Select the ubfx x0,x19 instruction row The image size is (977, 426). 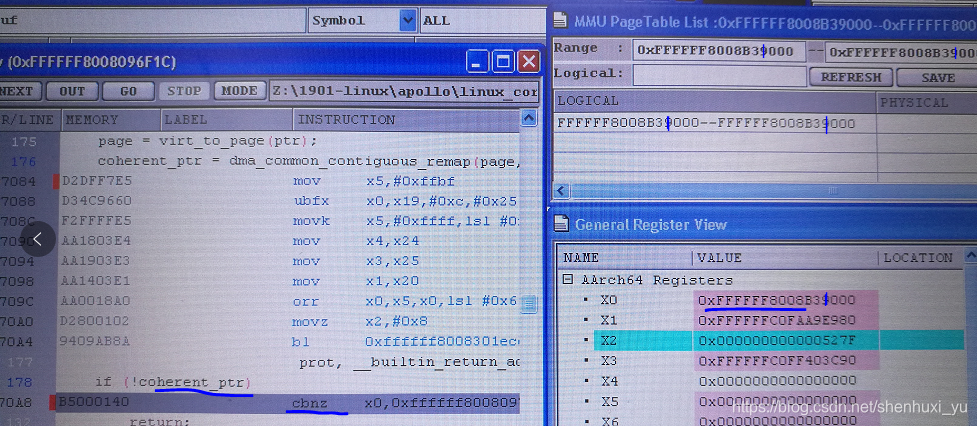point(290,202)
